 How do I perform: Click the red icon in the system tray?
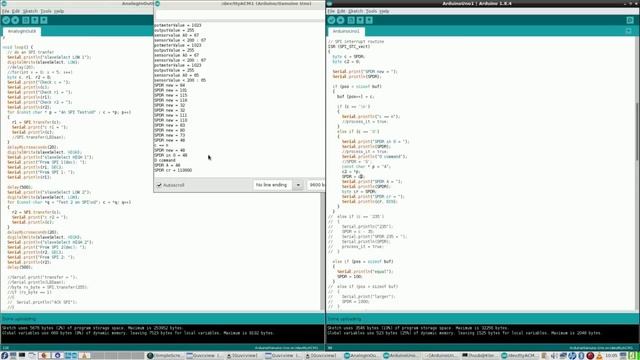590,356
